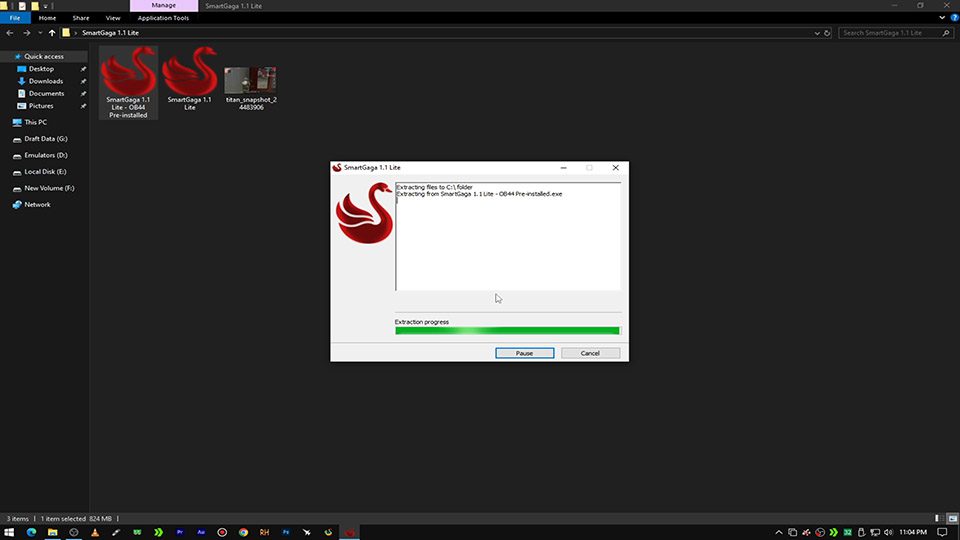The image size is (960, 540).
Task: Open the Emulators (D:) drive
Action: (x=45, y=156)
